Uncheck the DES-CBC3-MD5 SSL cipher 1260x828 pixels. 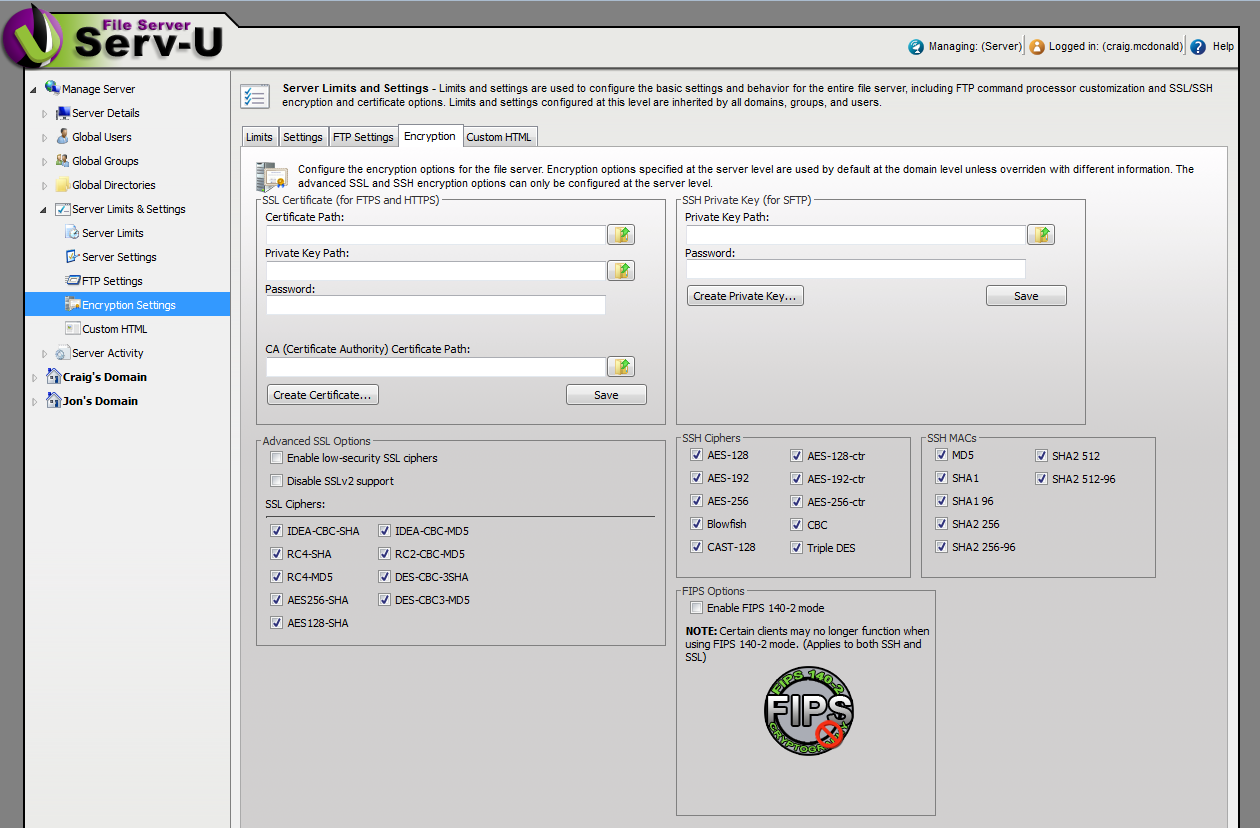tap(385, 600)
